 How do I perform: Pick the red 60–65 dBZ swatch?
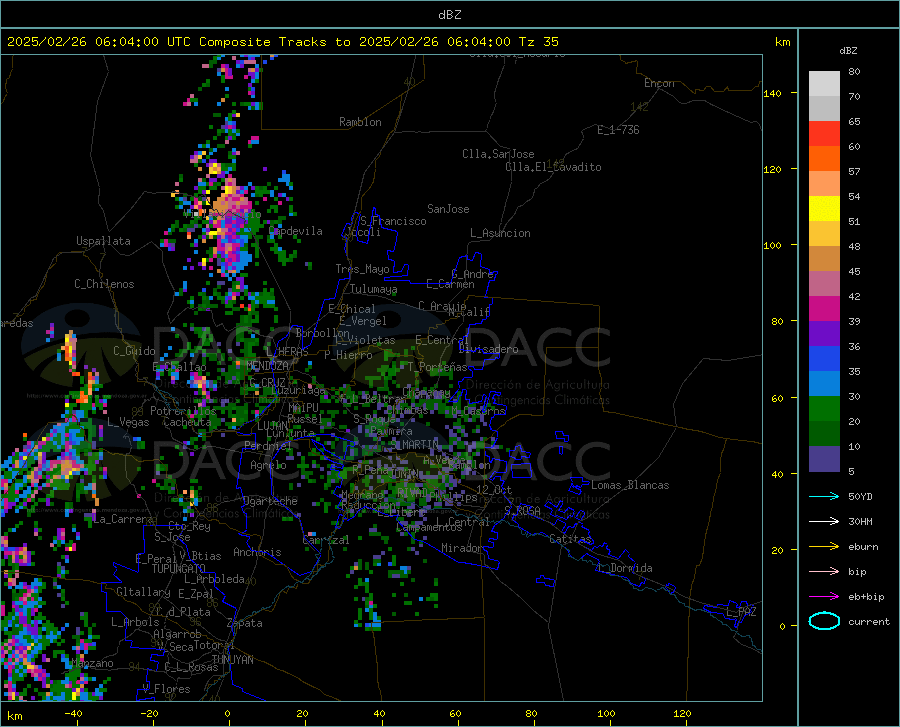click(824, 134)
